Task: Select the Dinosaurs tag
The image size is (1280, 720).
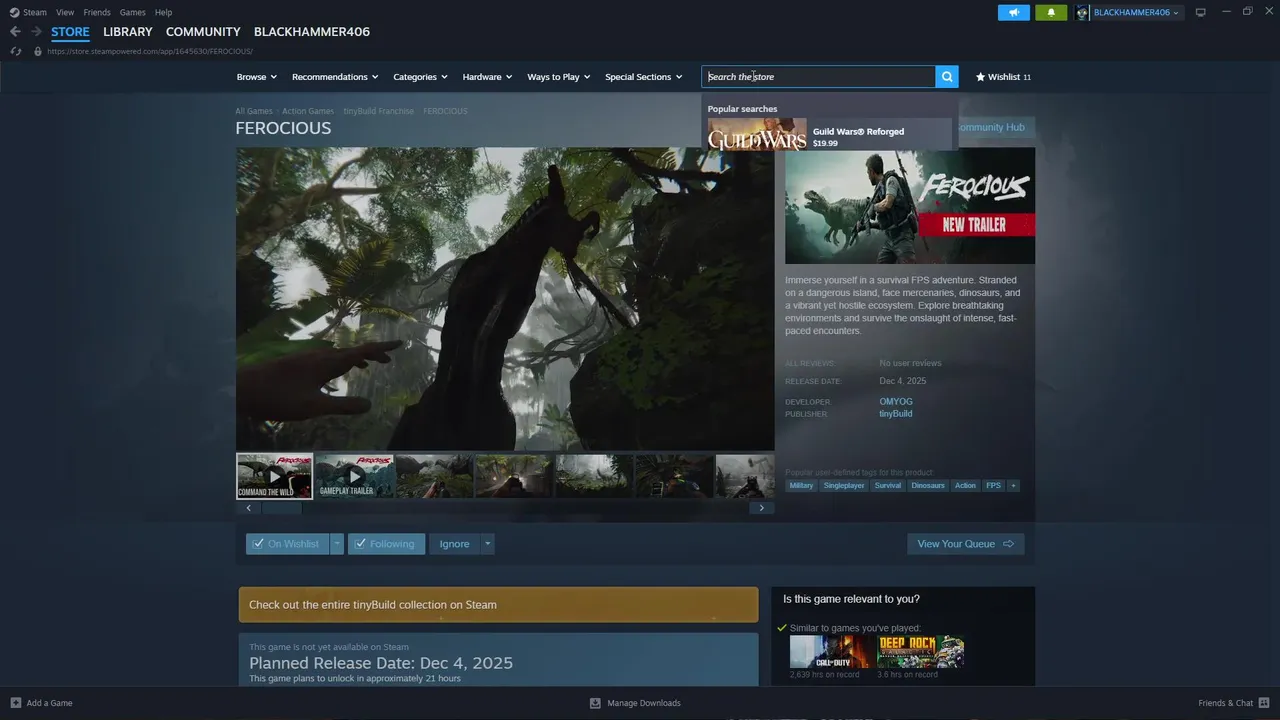Action: [928, 486]
